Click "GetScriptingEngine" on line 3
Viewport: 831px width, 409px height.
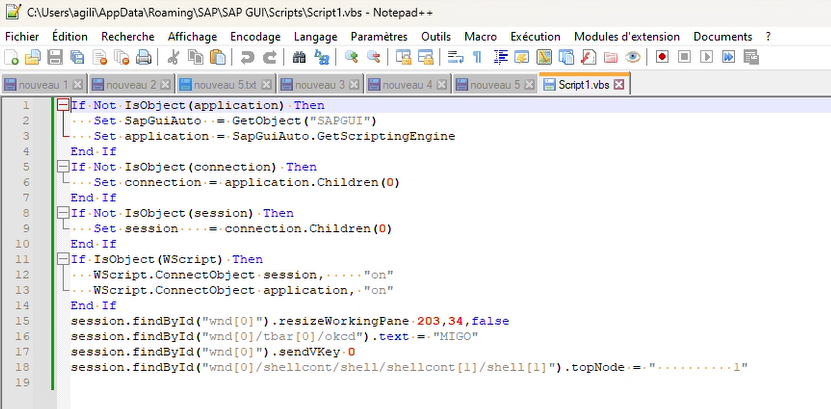click(x=386, y=136)
